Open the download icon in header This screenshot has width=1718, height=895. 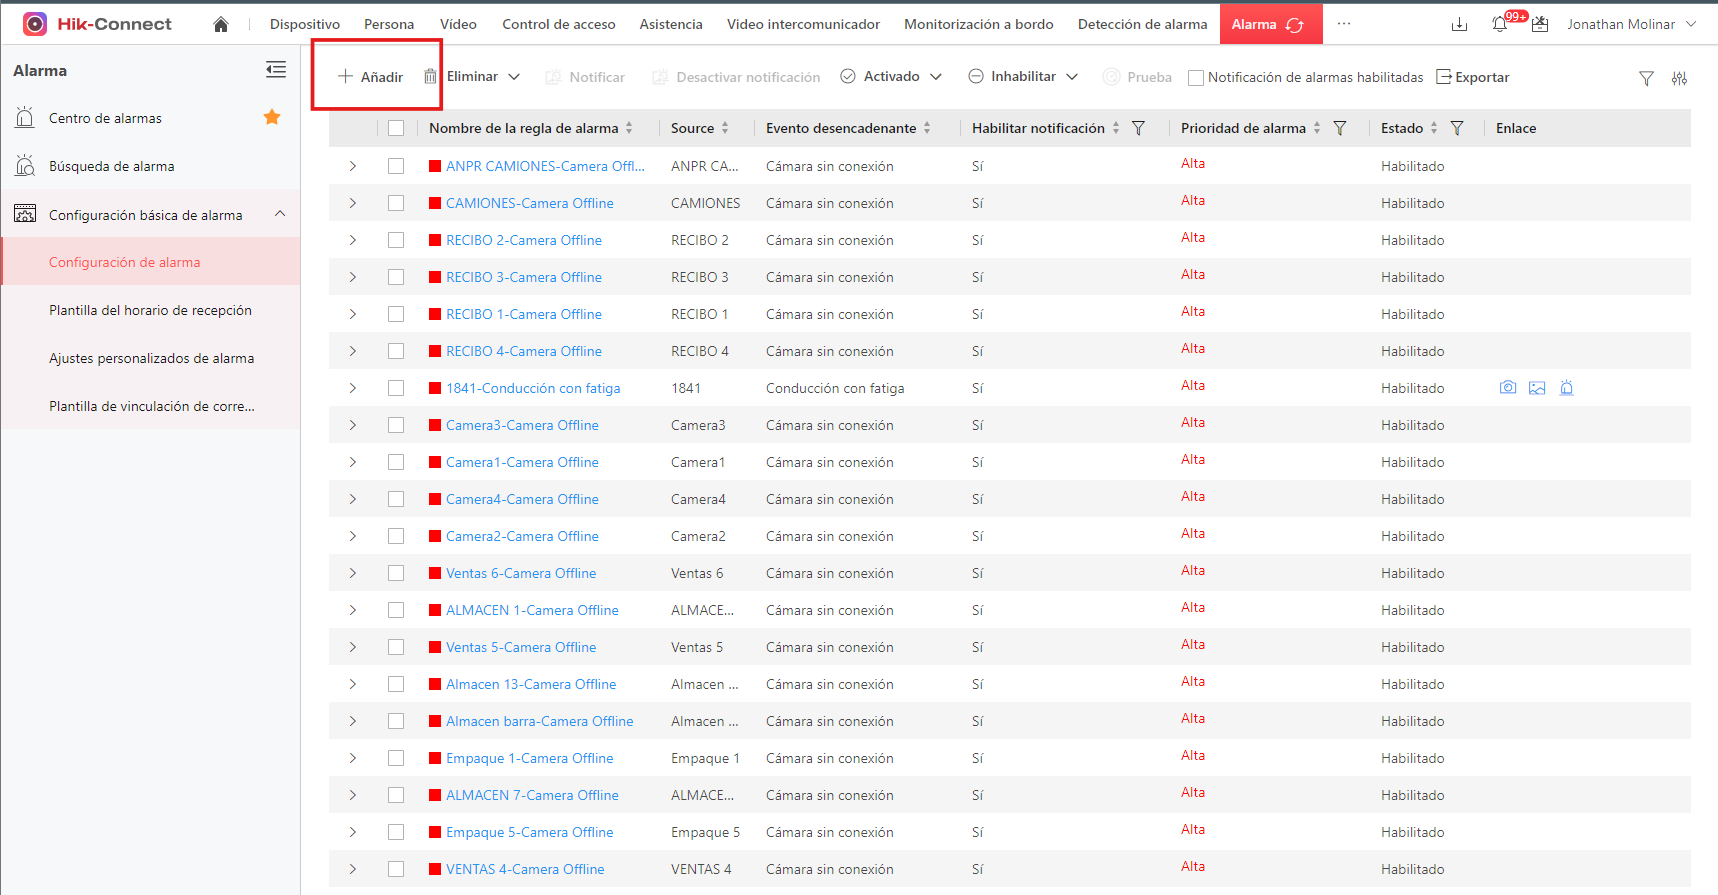[x=1460, y=24]
